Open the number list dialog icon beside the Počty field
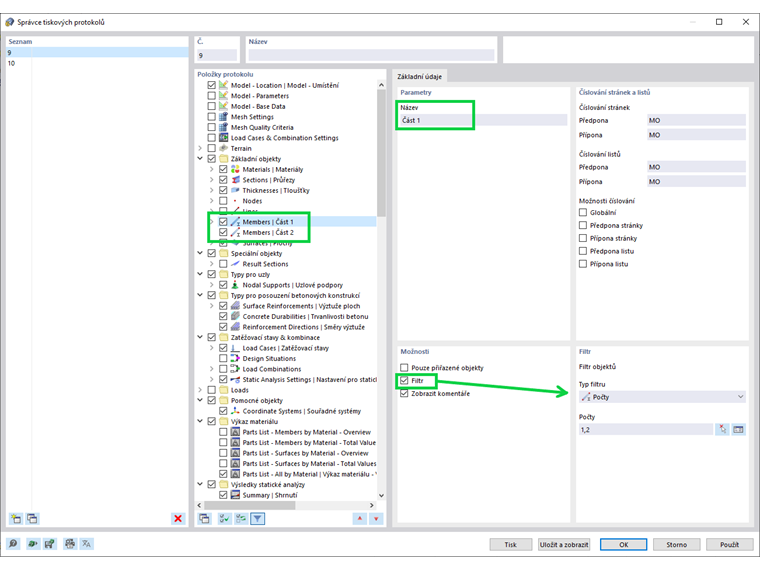The height and width of the screenshot is (570, 760). 738,429
